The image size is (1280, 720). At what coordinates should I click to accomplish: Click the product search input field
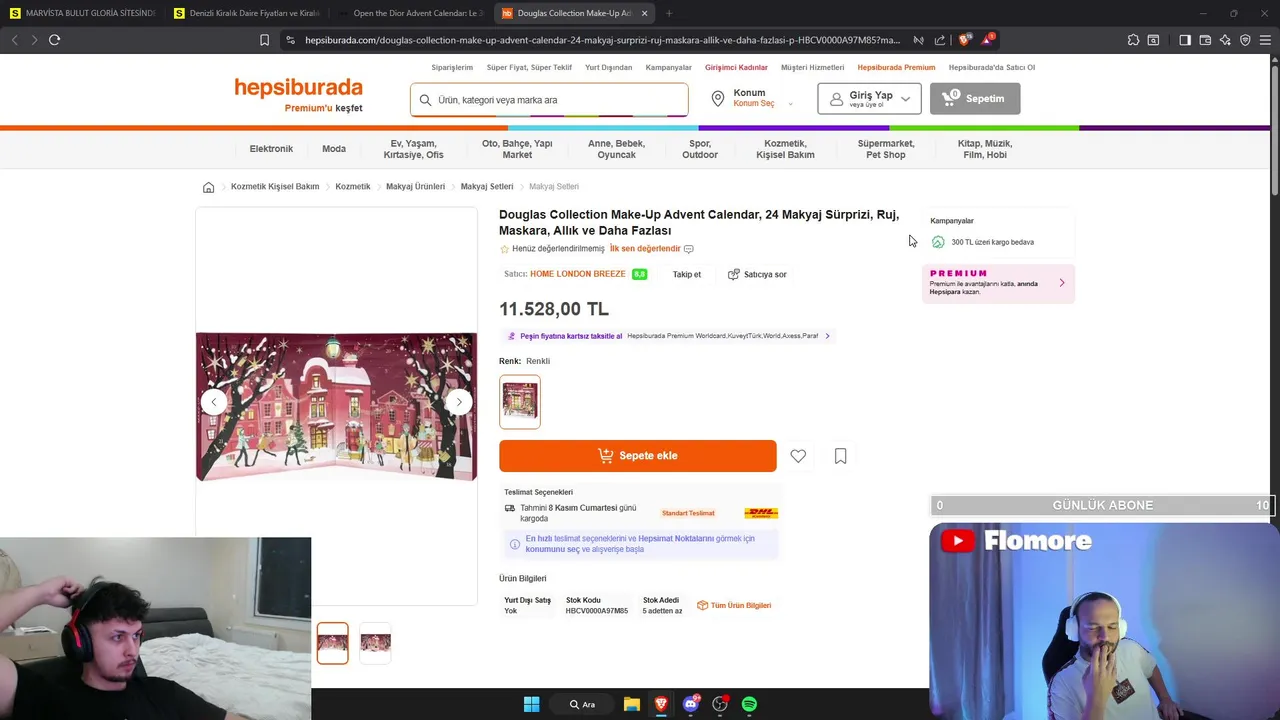point(549,100)
